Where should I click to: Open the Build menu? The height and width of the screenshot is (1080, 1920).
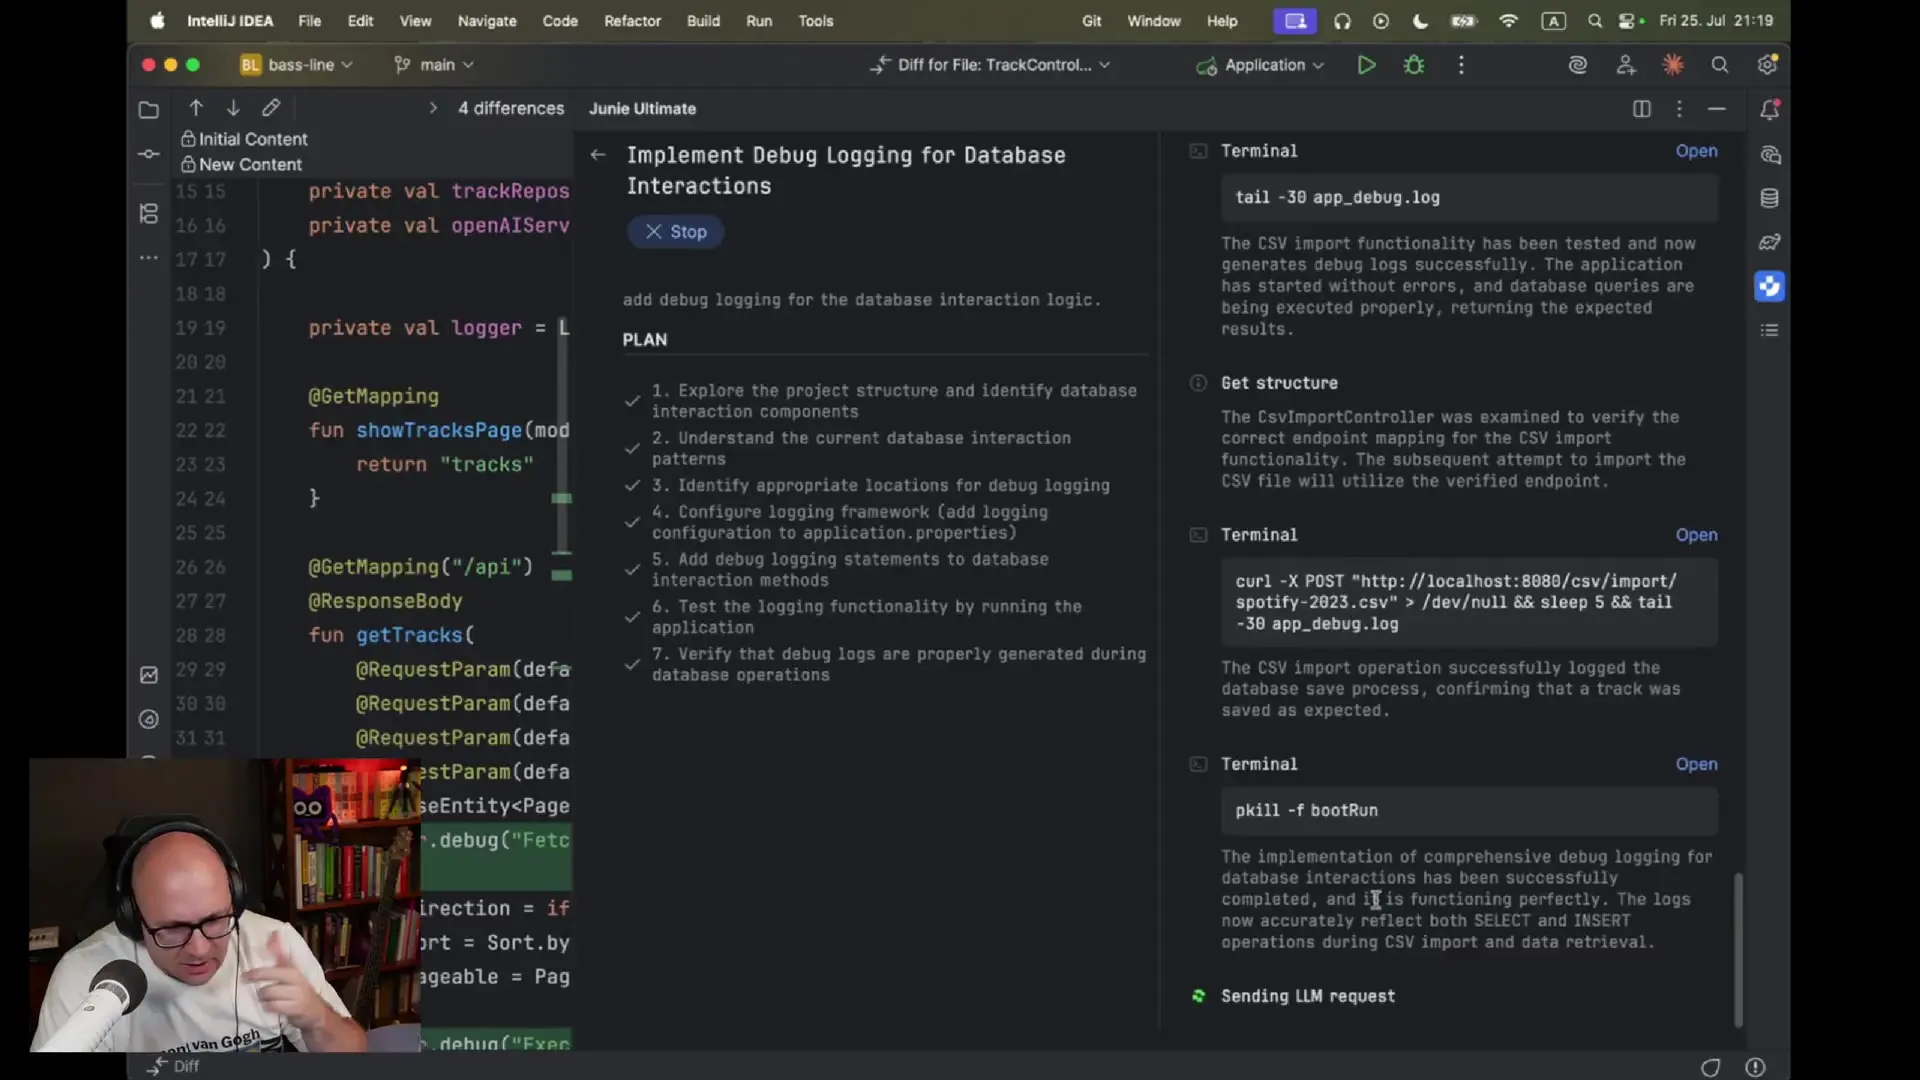(x=703, y=21)
